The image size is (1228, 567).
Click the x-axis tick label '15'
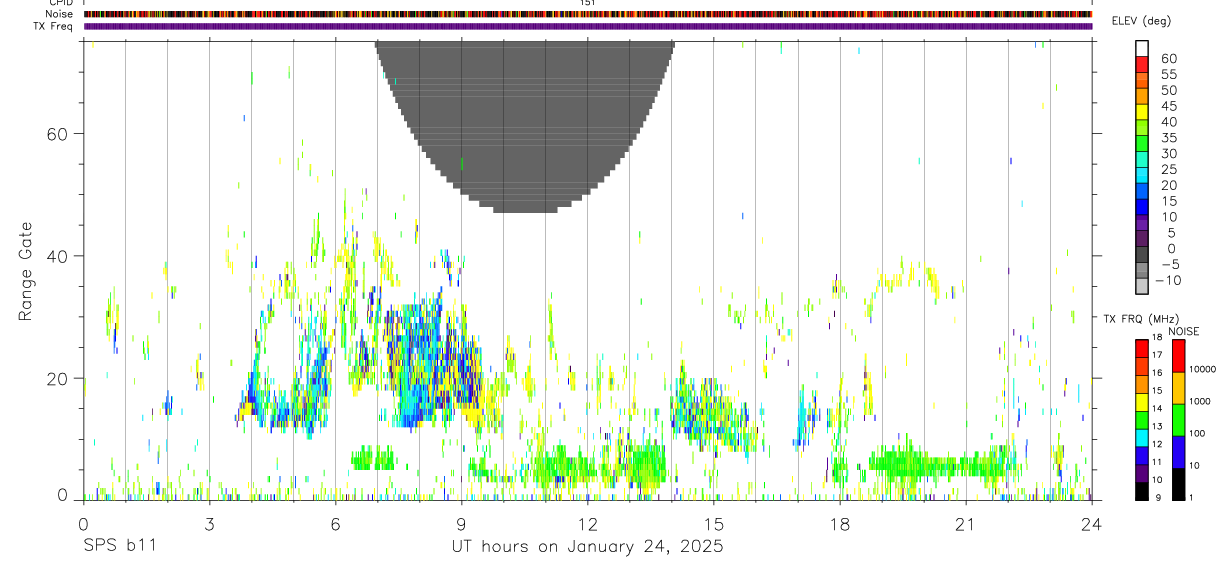click(x=713, y=523)
